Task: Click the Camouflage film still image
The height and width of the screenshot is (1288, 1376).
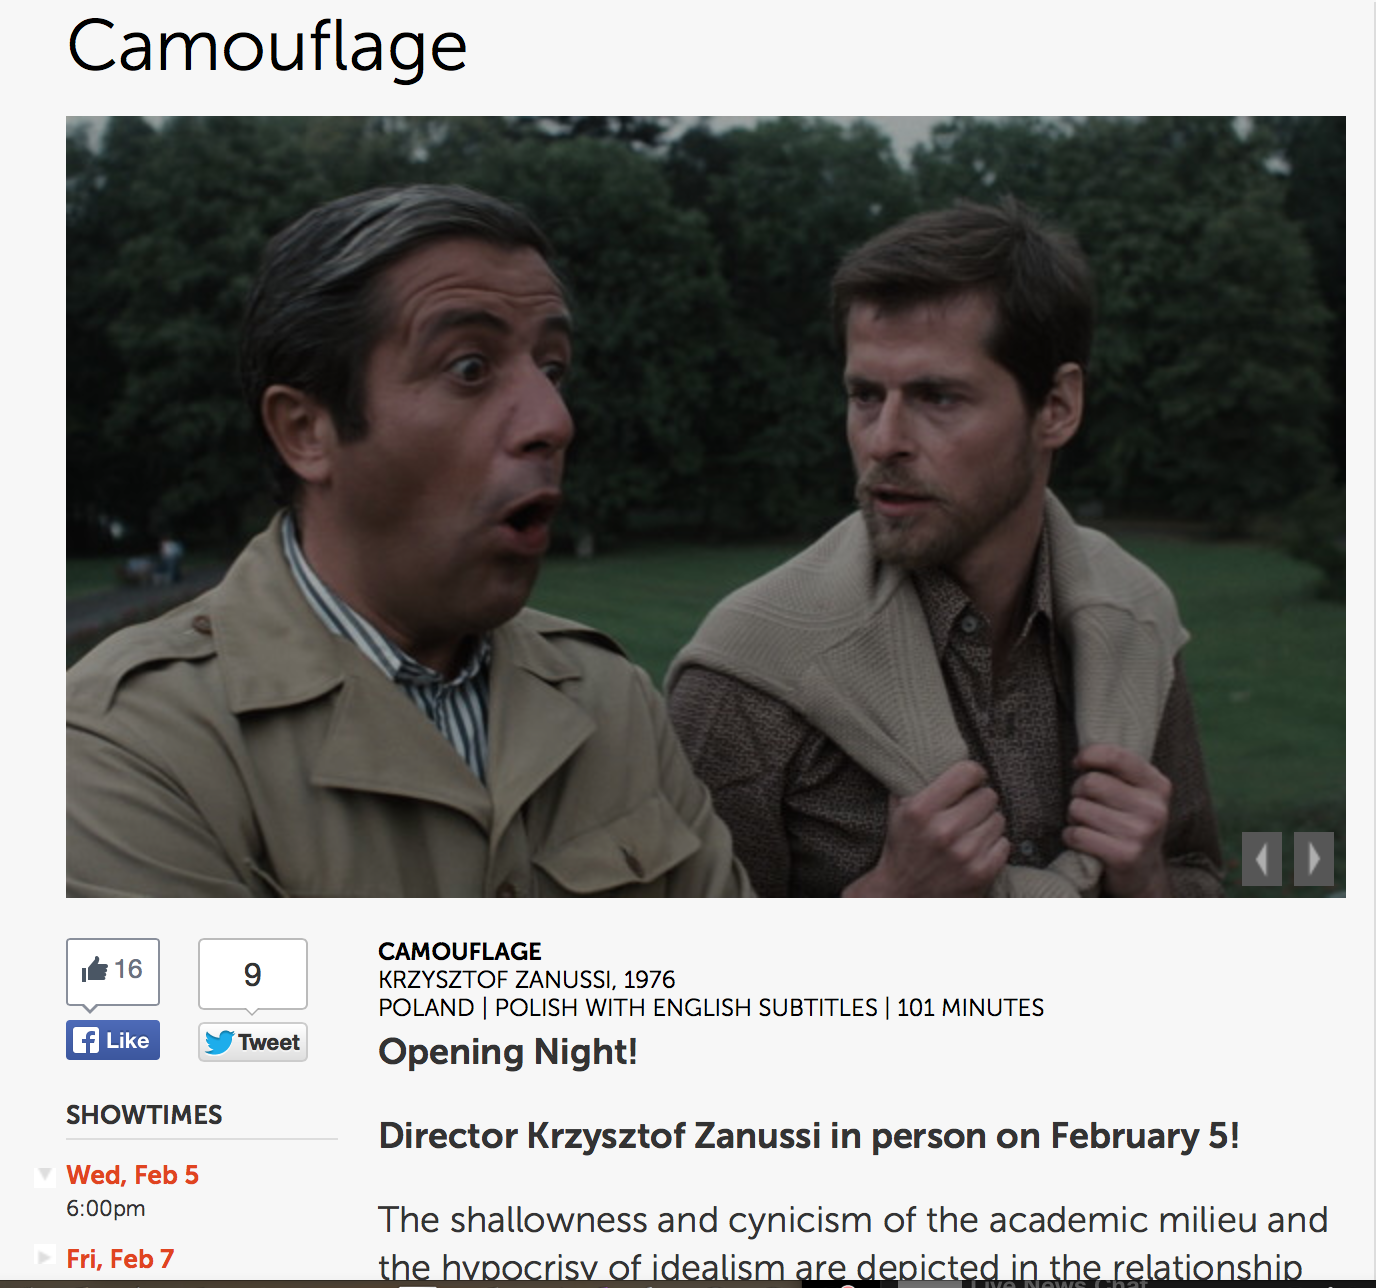Action: point(706,507)
